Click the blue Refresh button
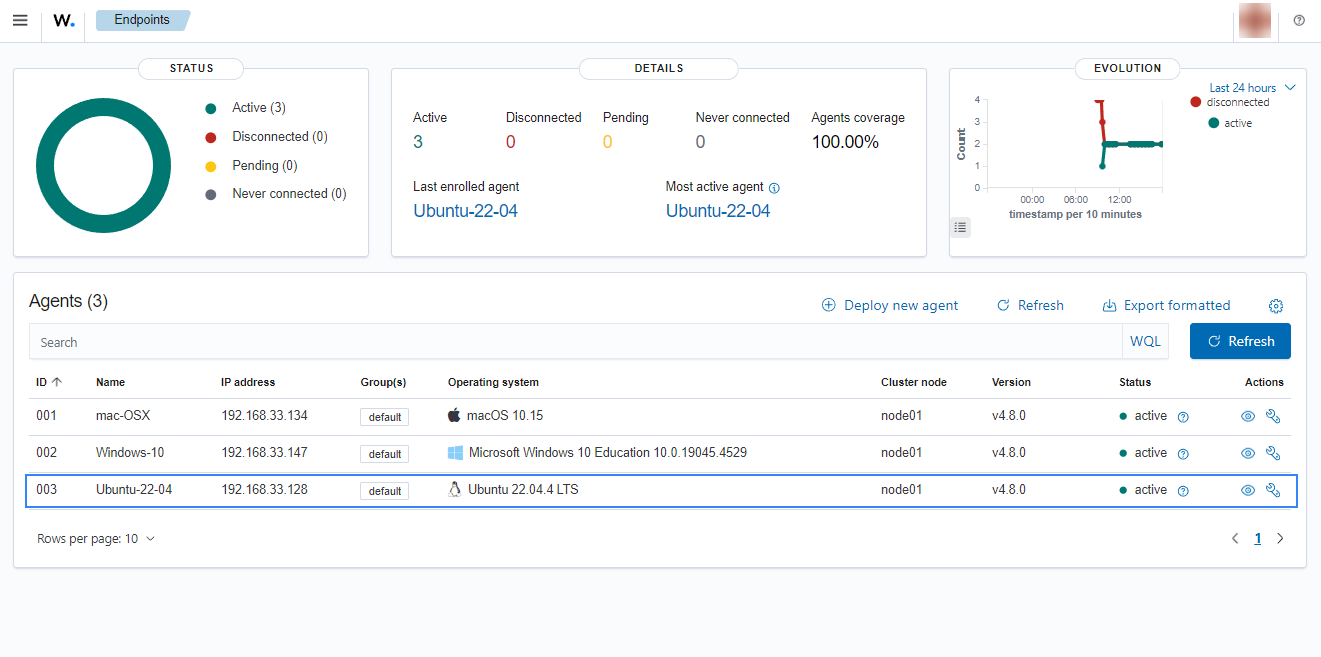The height and width of the screenshot is (657, 1321). click(x=1240, y=341)
